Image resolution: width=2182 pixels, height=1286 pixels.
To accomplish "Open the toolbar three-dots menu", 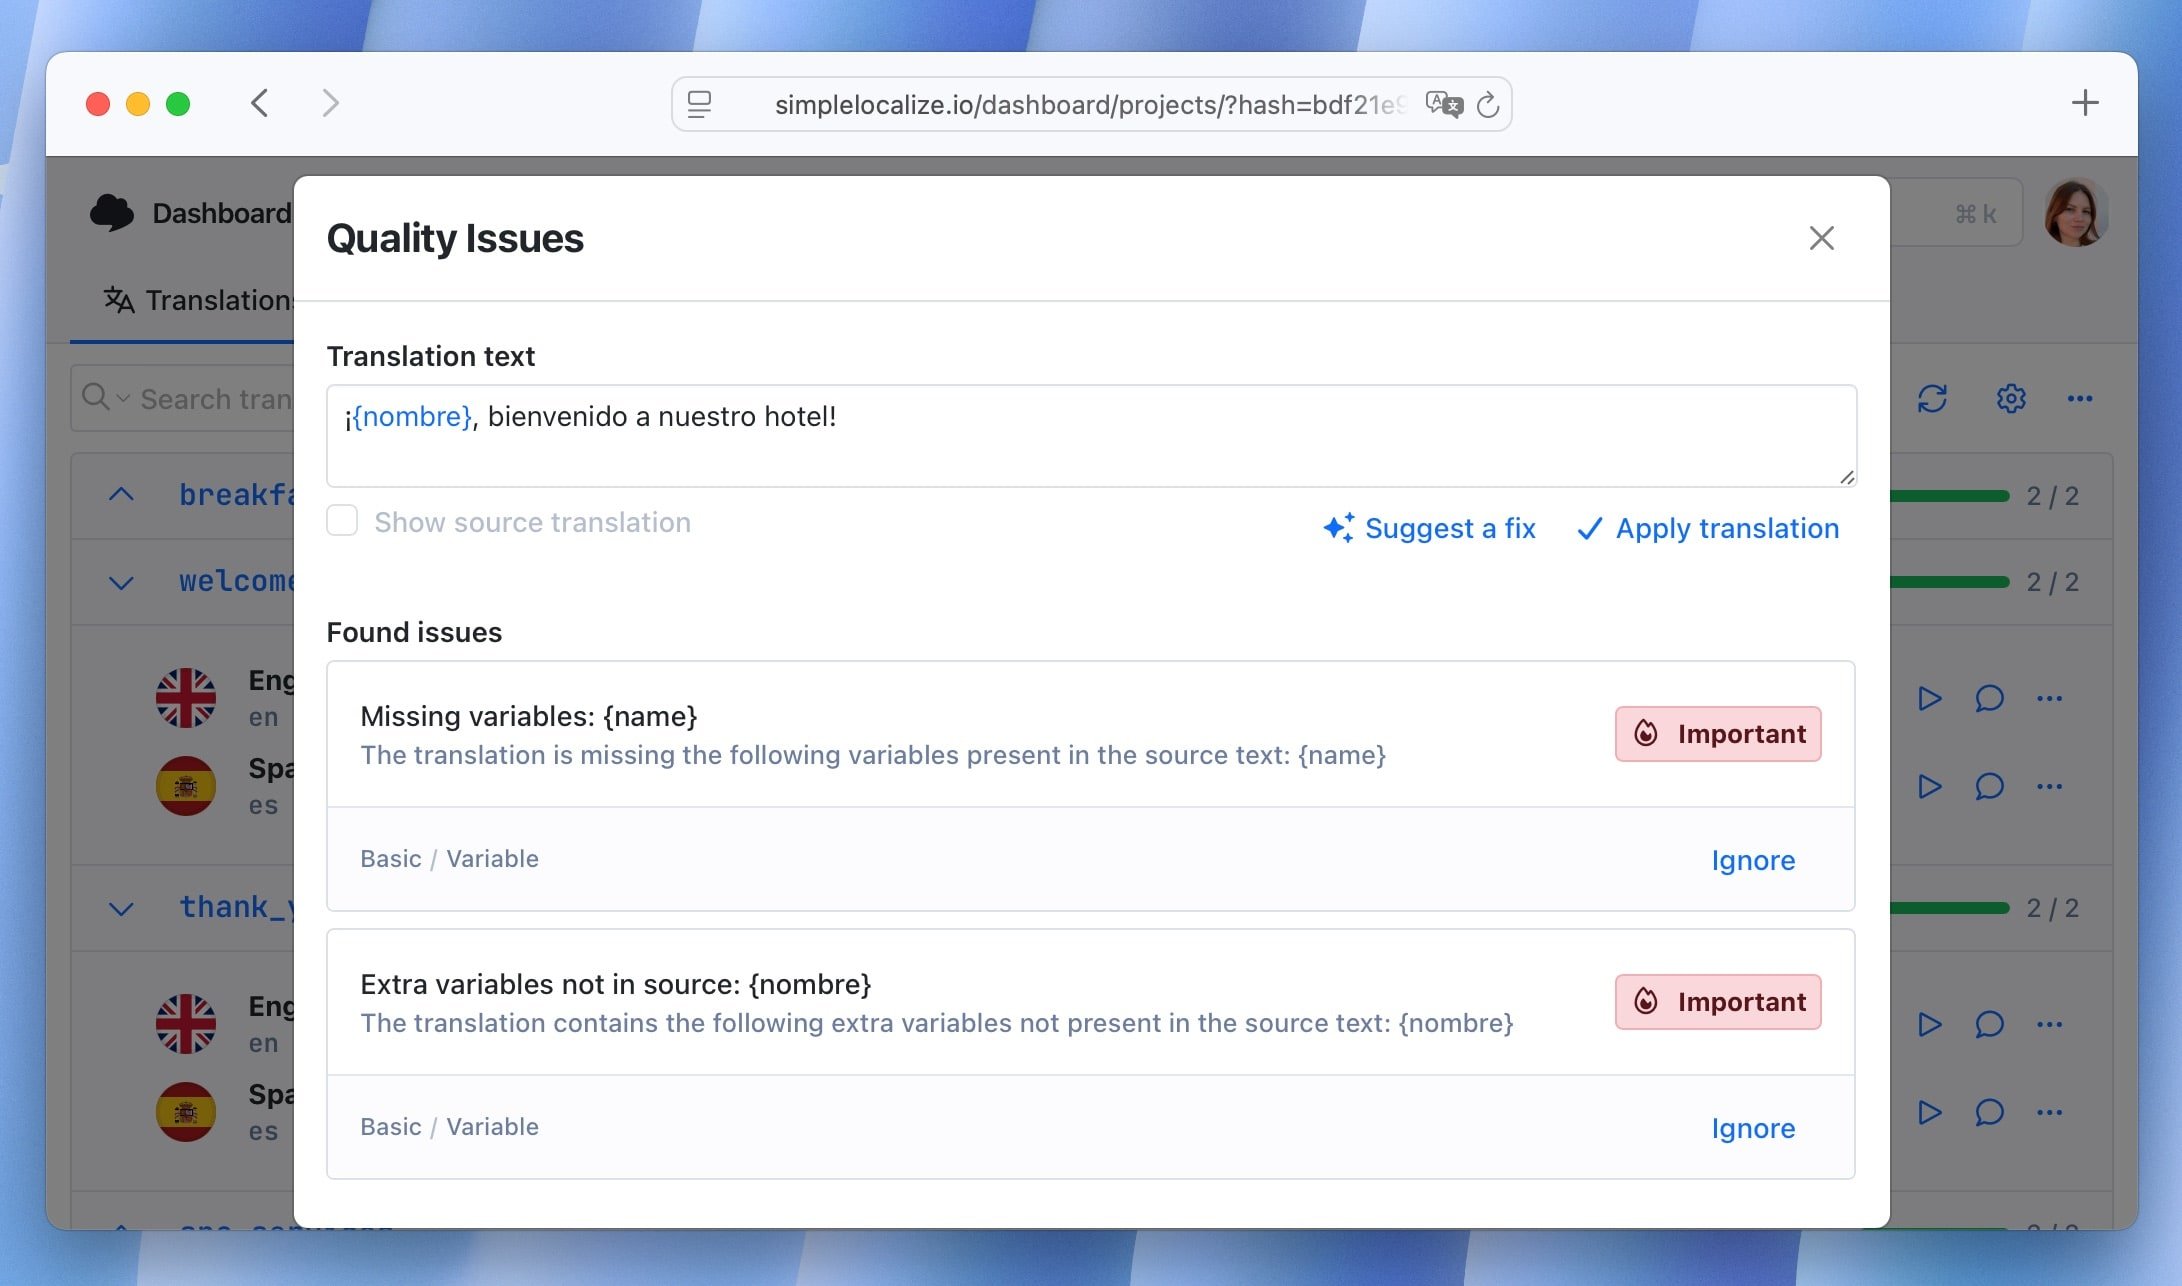I will tap(2080, 399).
